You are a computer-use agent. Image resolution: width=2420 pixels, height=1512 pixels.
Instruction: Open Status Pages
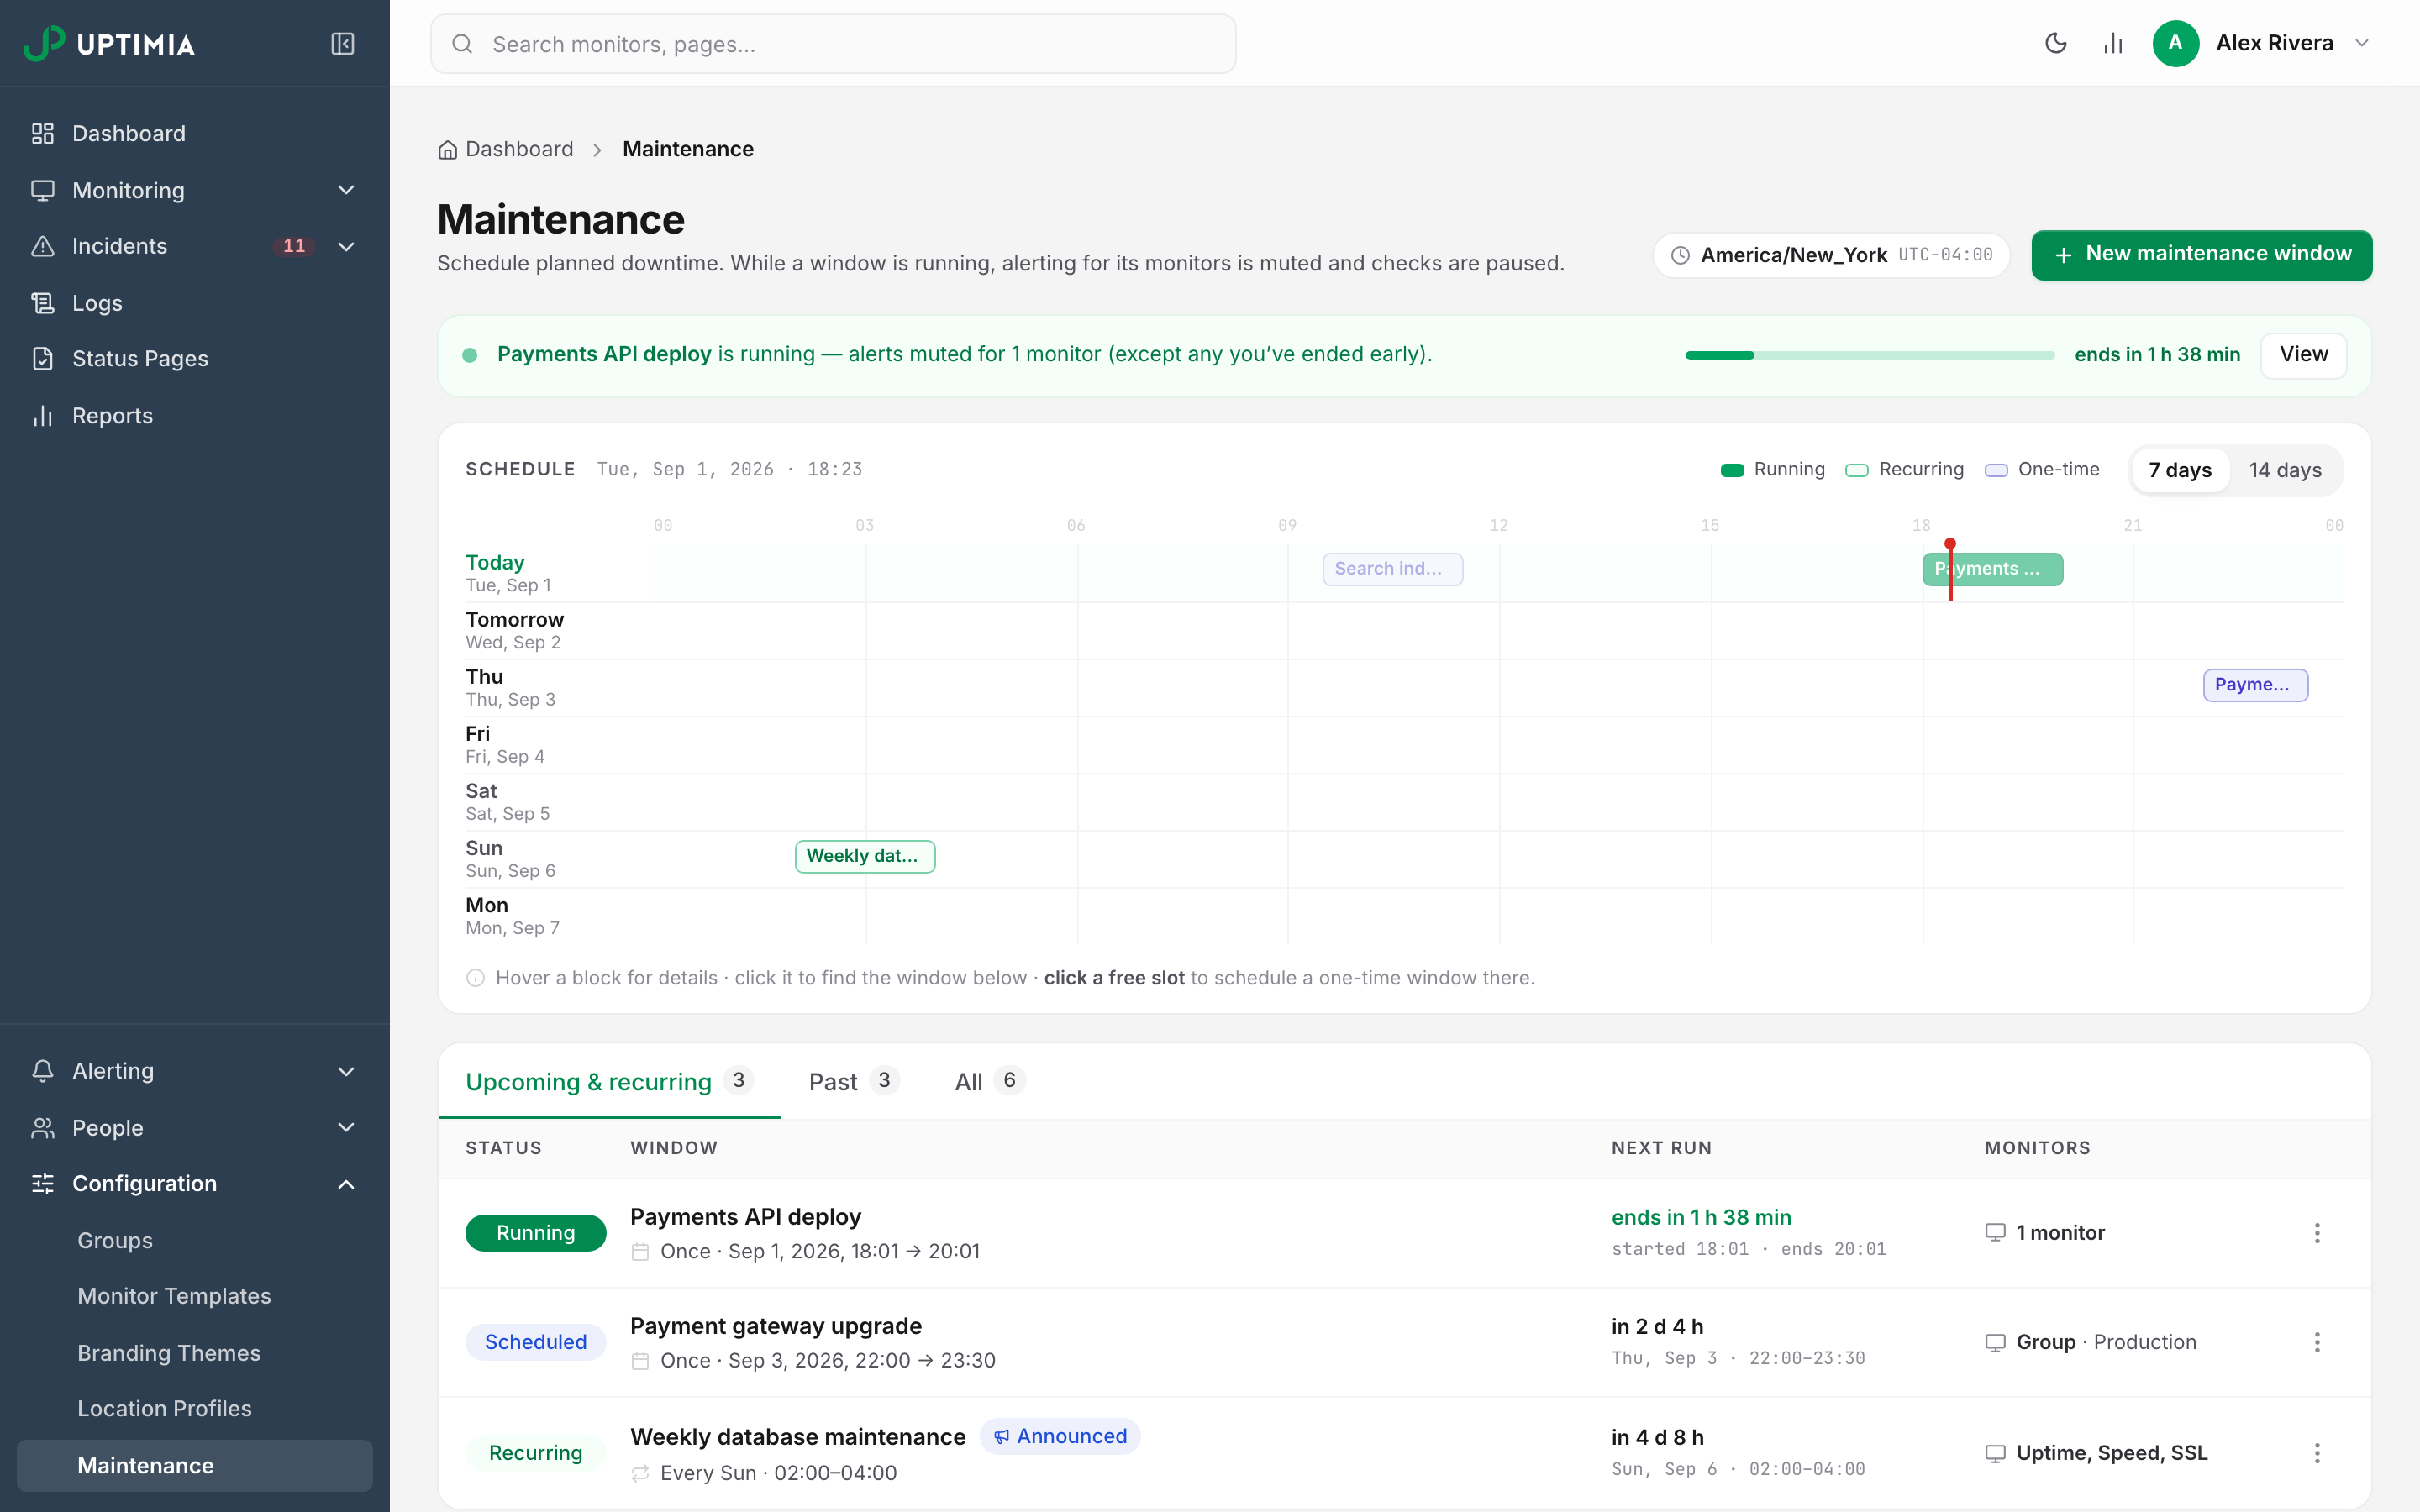140,358
